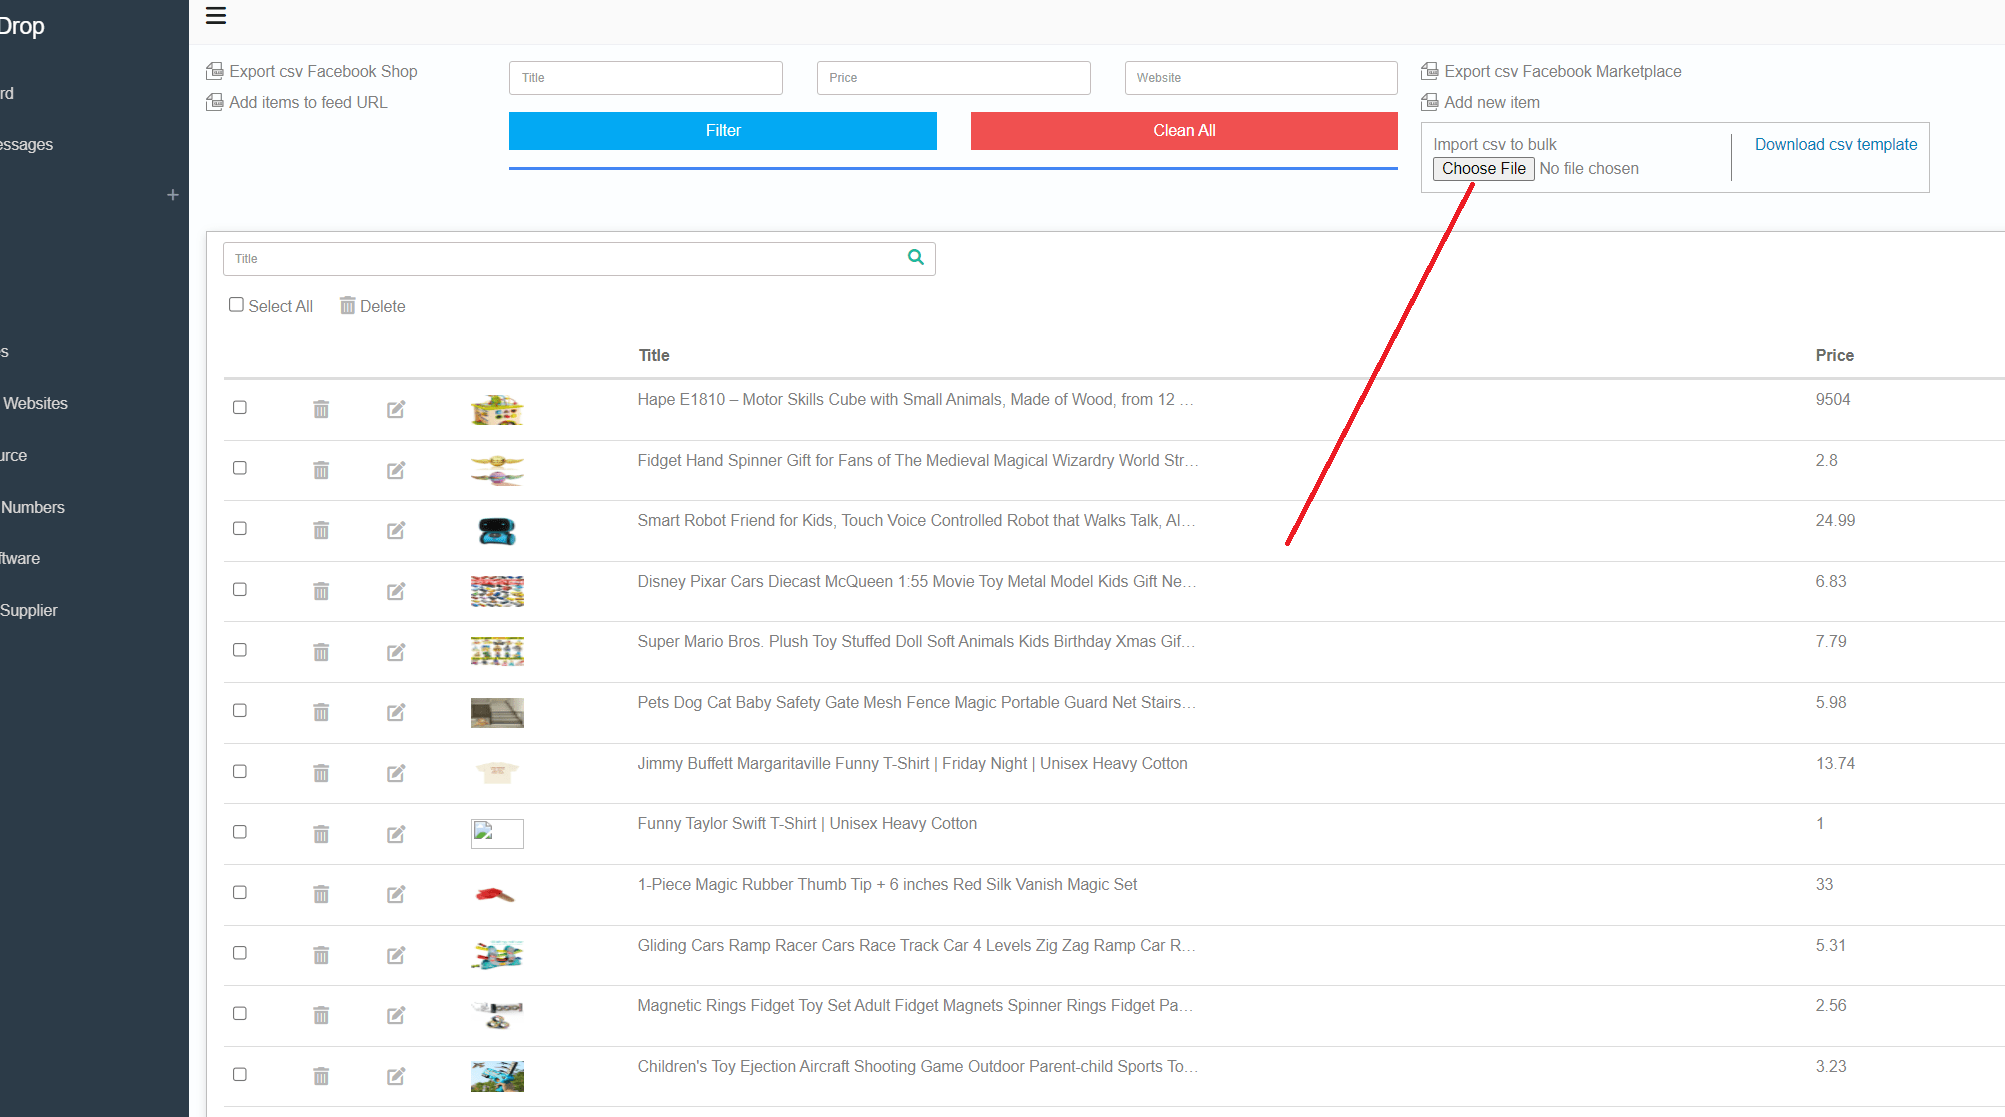Click trash icon for Gliding Cars Ramp row
The height and width of the screenshot is (1117, 2005).
tap(321, 955)
